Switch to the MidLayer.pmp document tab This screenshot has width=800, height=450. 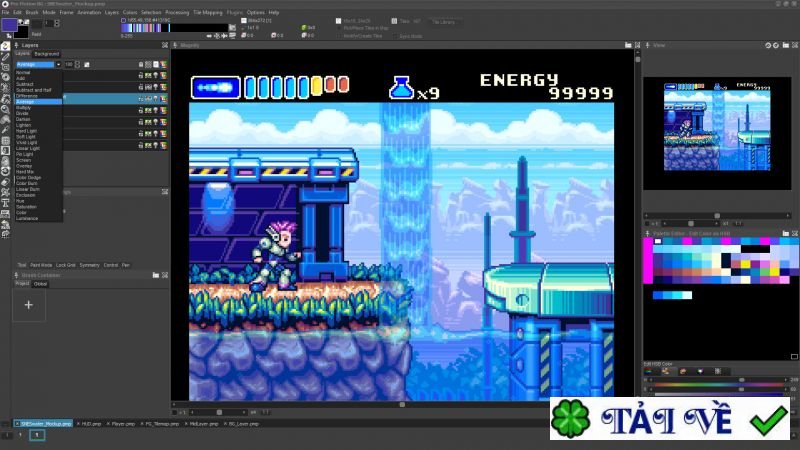pos(204,423)
